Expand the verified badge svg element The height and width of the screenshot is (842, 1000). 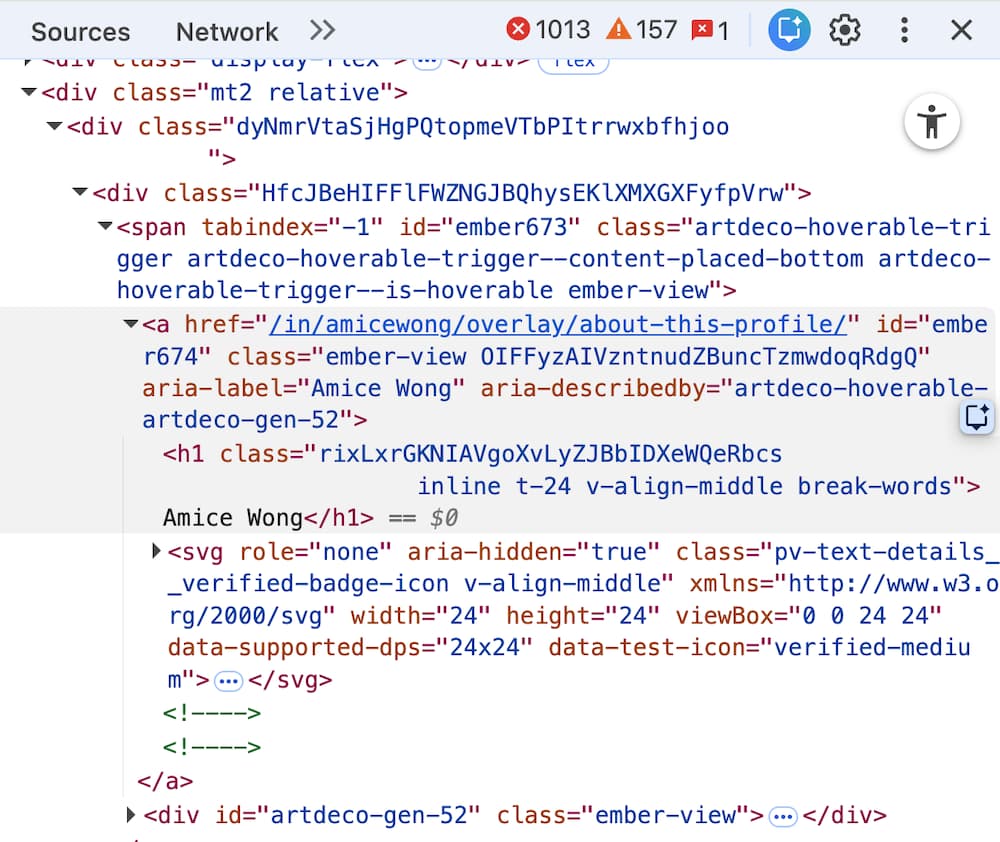(x=156, y=551)
